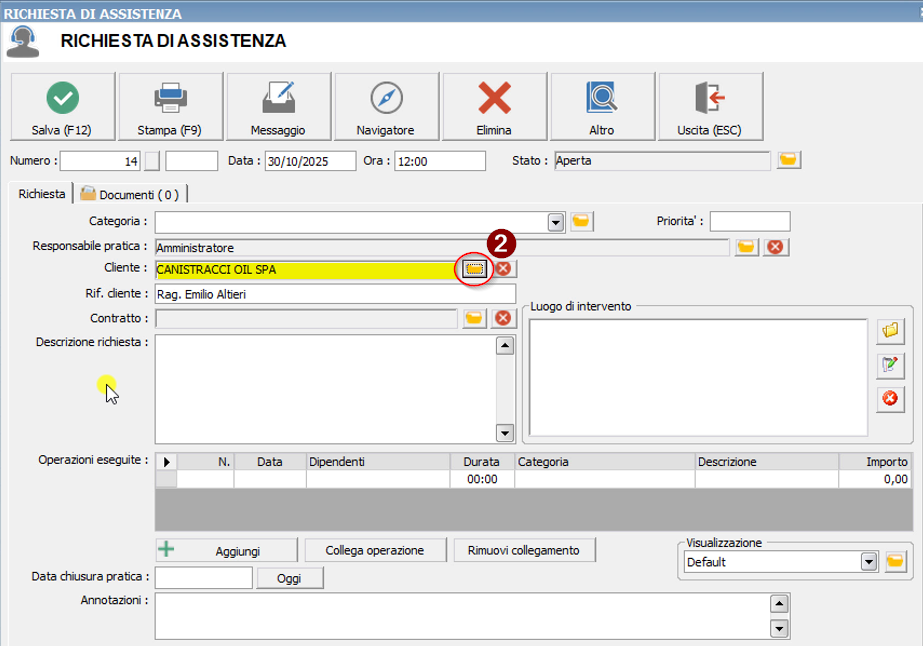Viewport: 923px width, 646px height.
Task: Open the Altro search options
Action: pyautogui.click(x=602, y=107)
